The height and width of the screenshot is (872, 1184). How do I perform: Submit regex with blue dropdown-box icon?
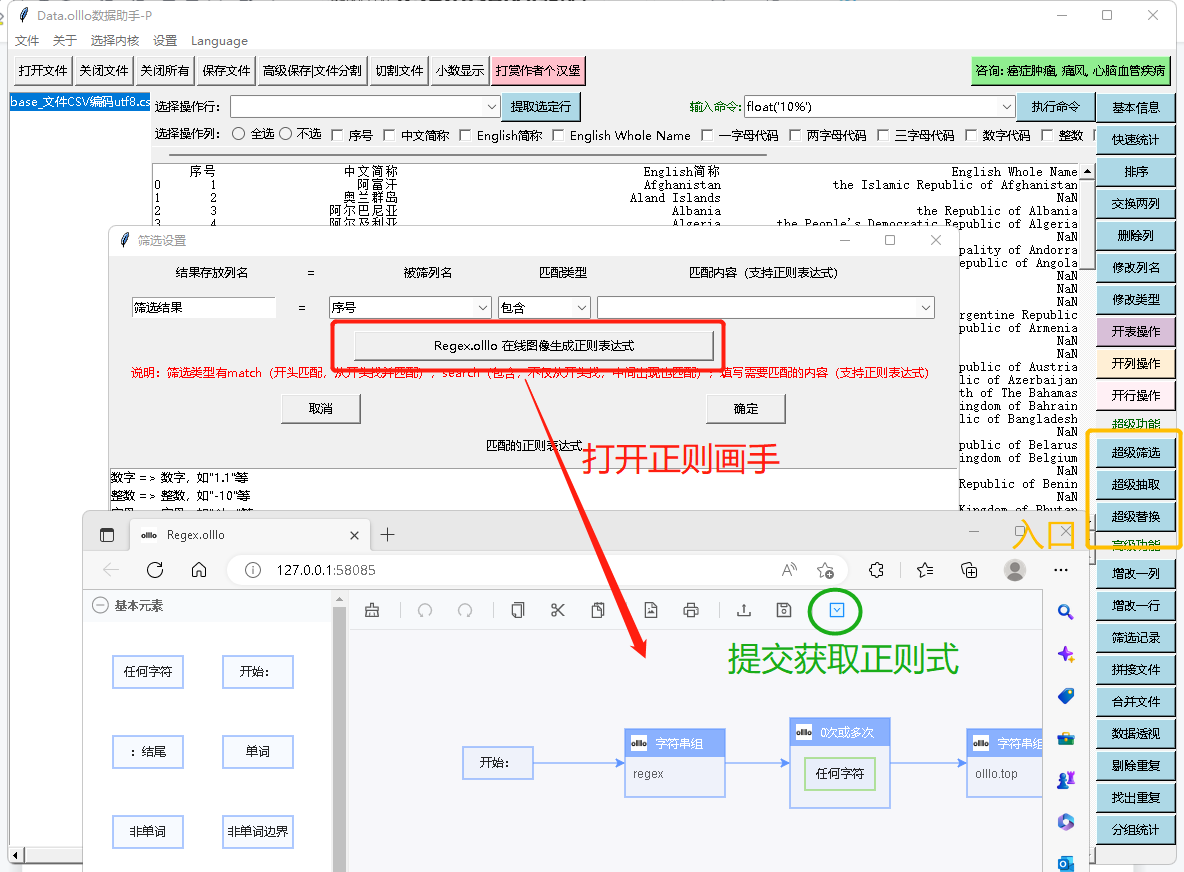(838, 610)
